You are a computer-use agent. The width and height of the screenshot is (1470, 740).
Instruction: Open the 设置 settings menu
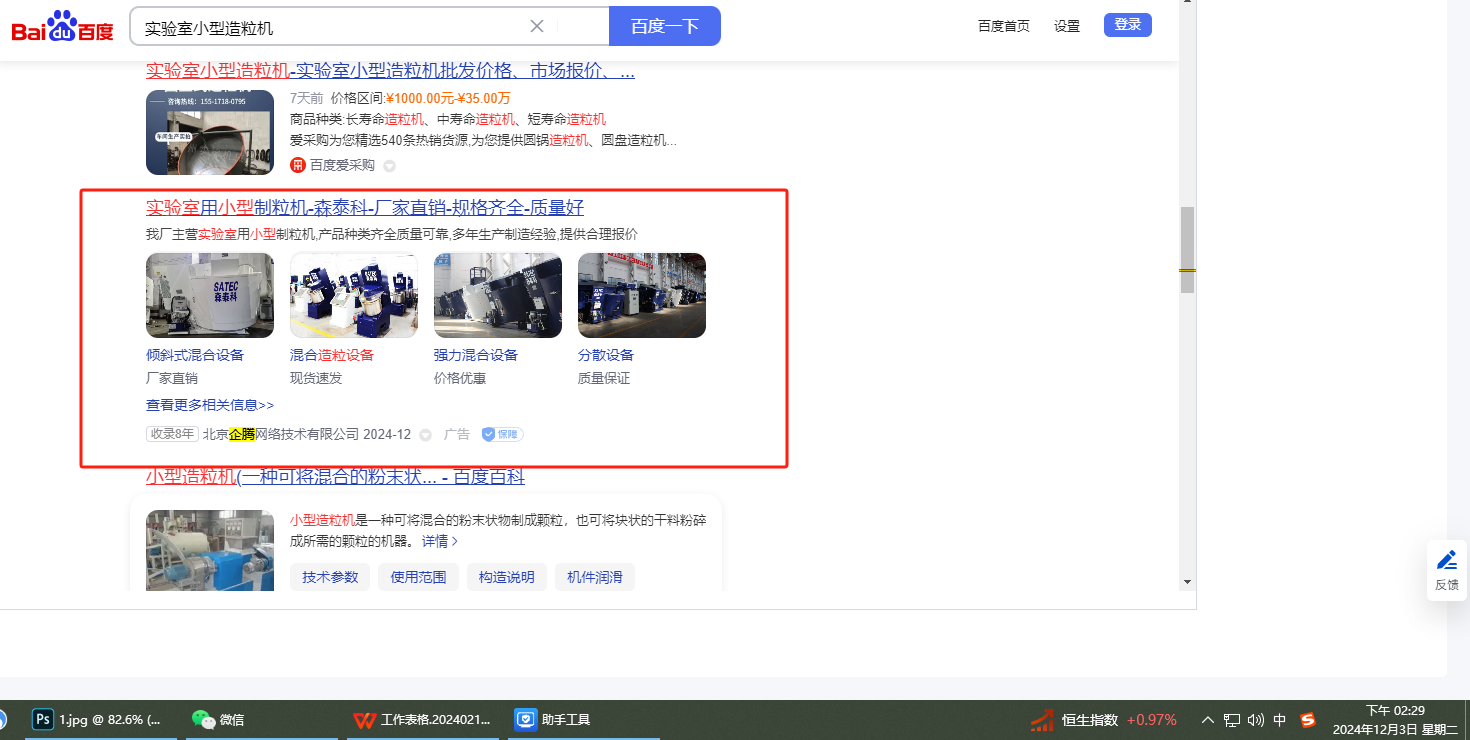[x=1067, y=26]
